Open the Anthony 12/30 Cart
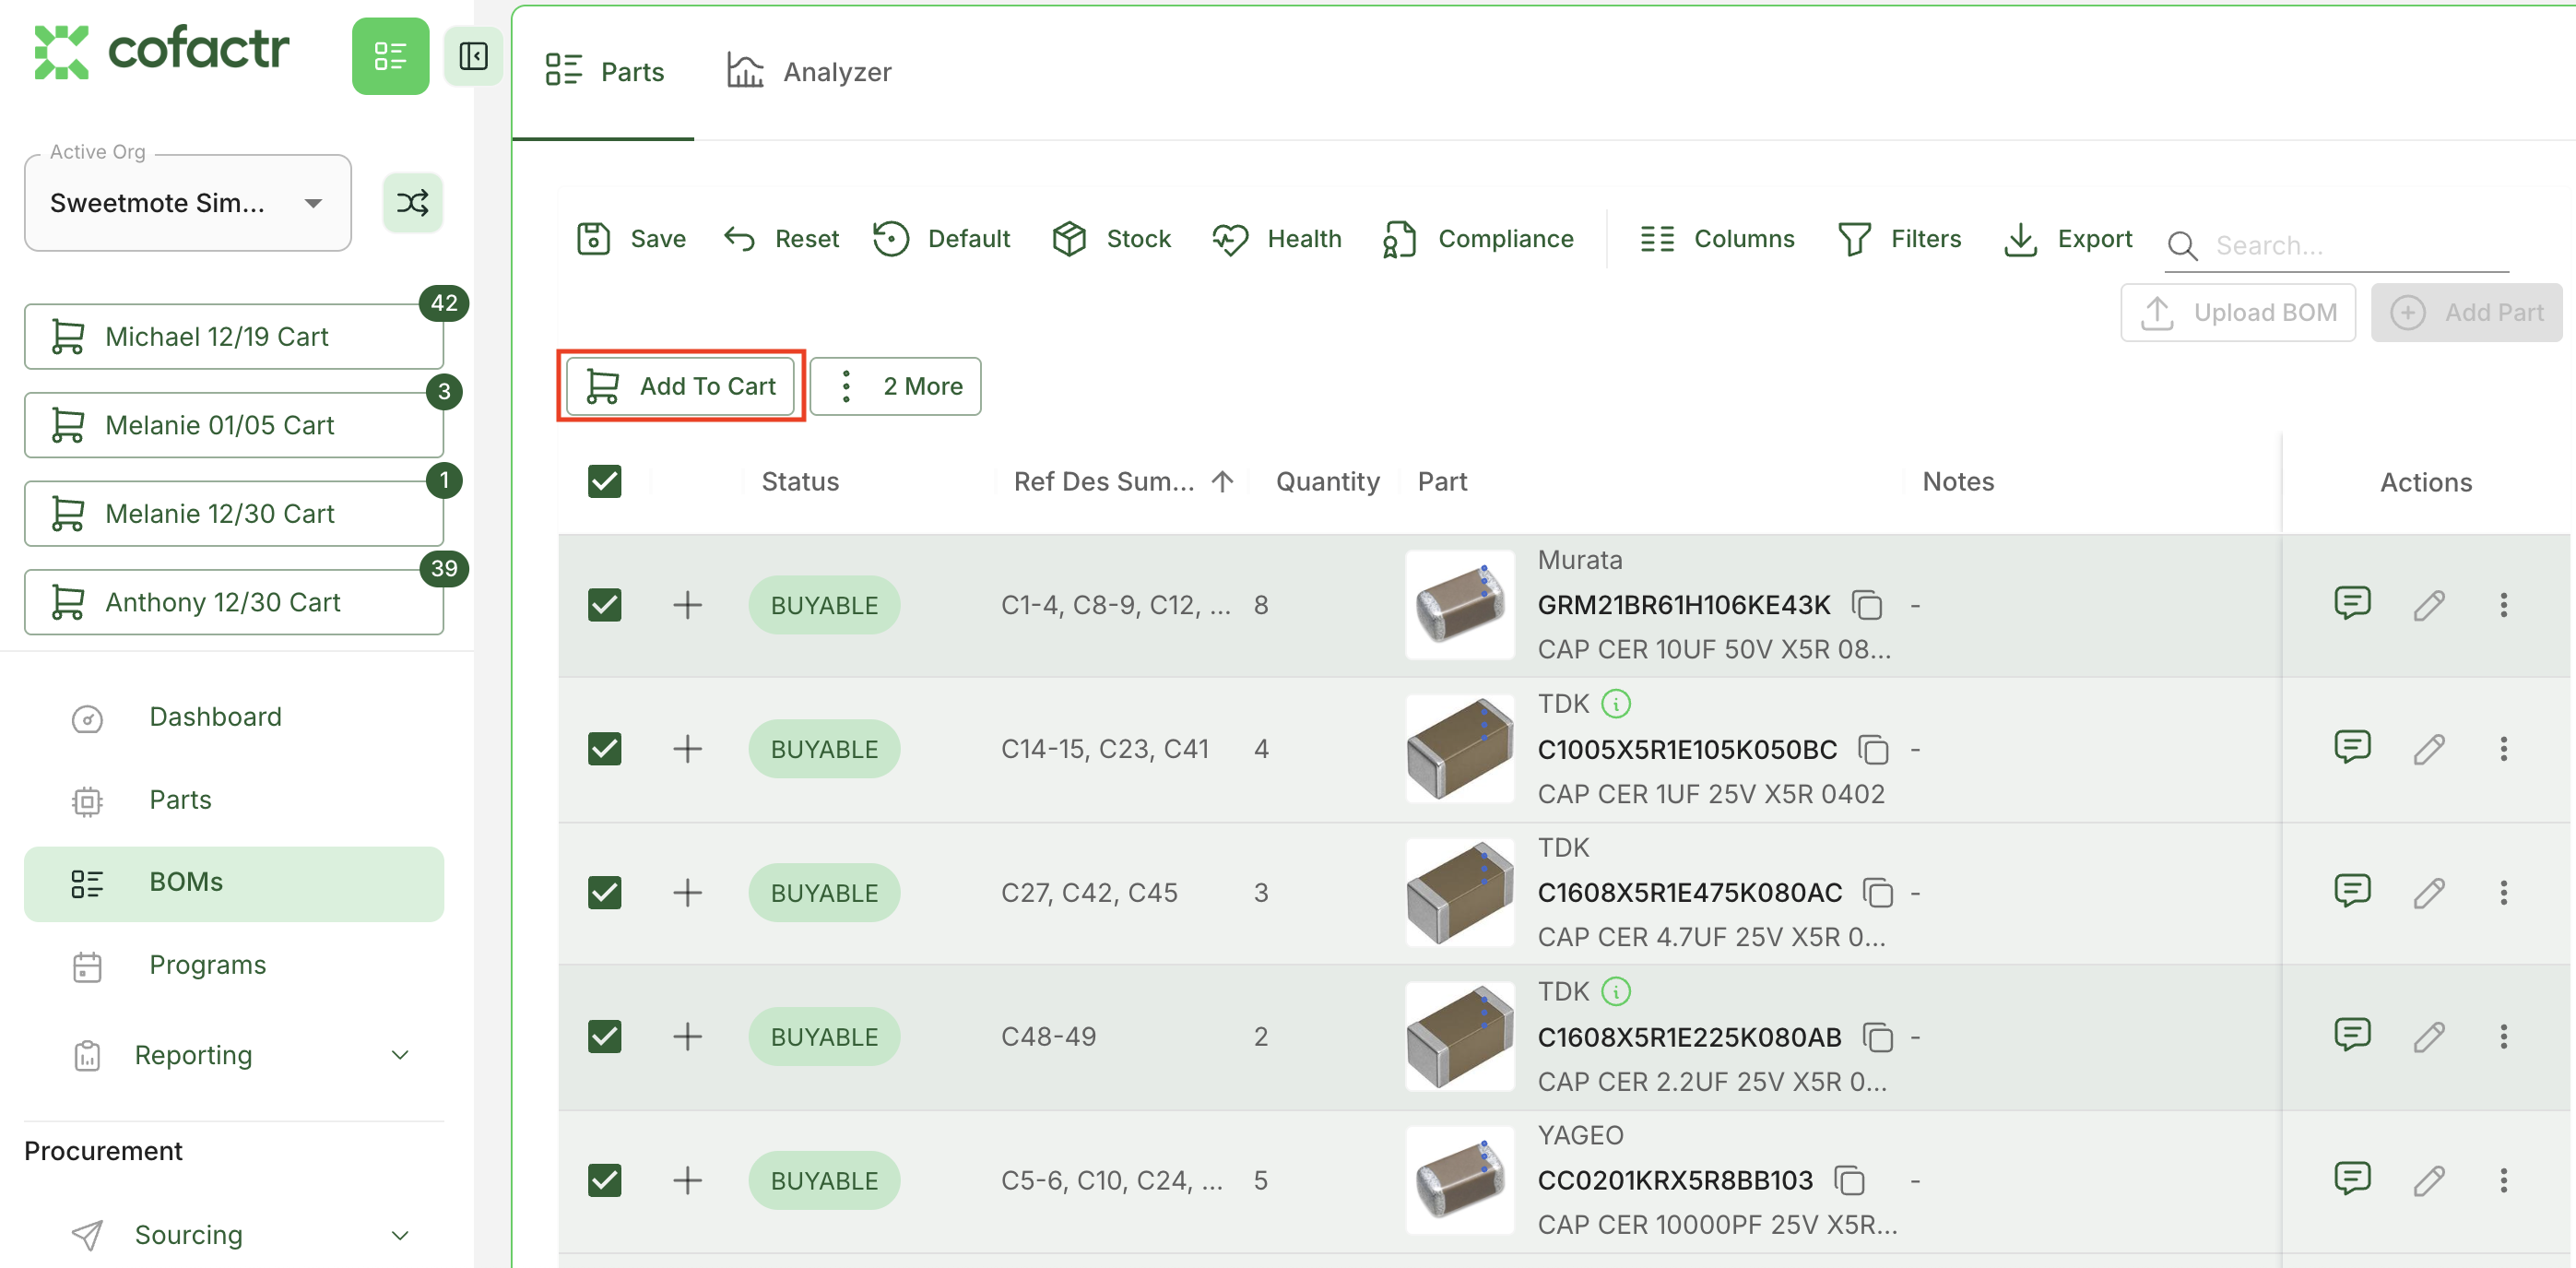This screenshot has width=2576, height=1268. pyautogui.click(x=234, y=602)
